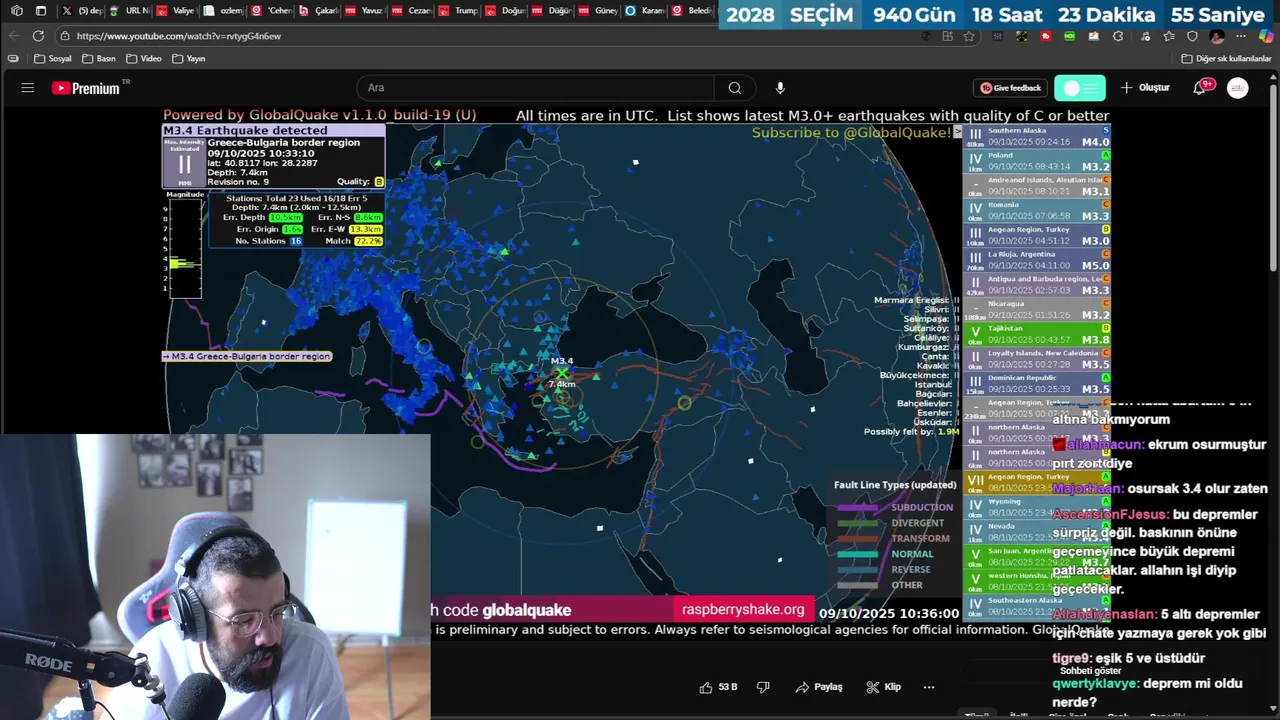Bookmark this page with the star icon
This screenshot has width=1280, height=720.
point(969,36)
